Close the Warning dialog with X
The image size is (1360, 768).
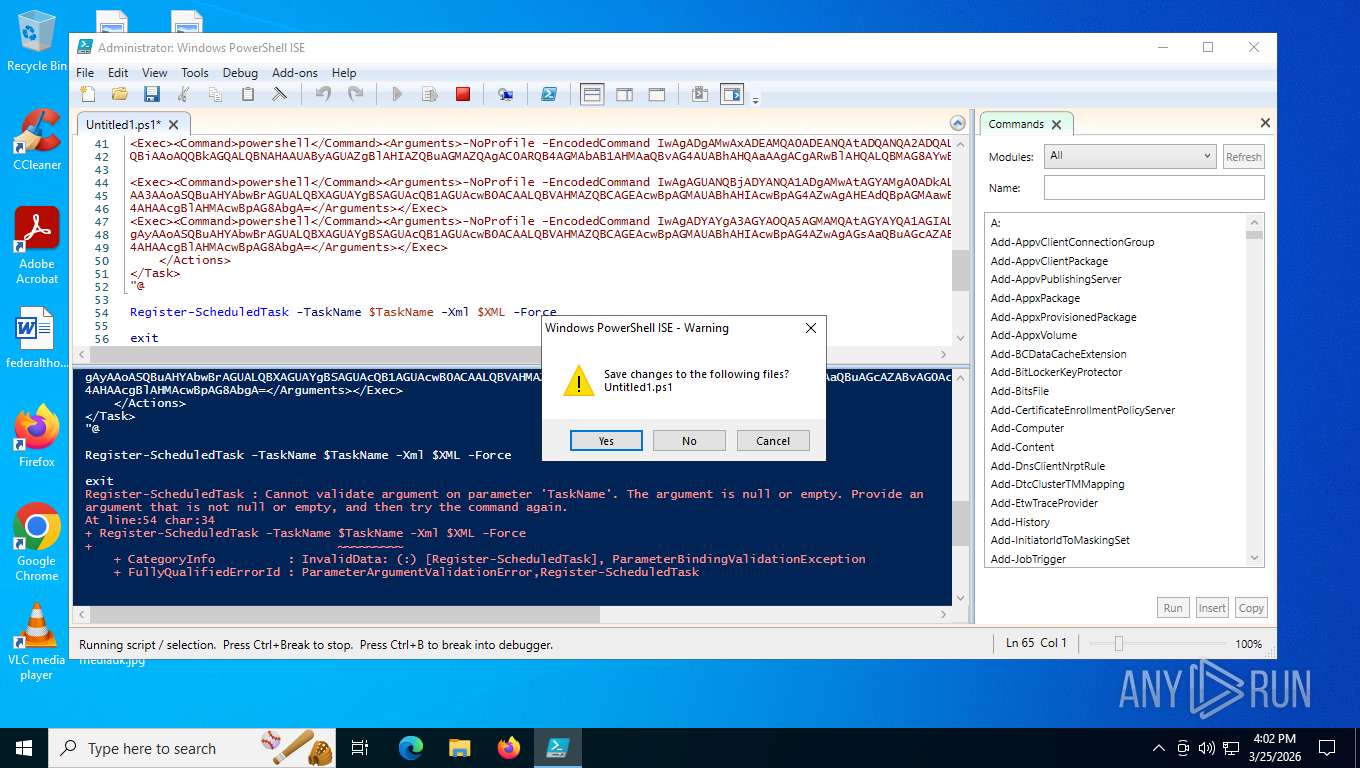tap(811, 328)
